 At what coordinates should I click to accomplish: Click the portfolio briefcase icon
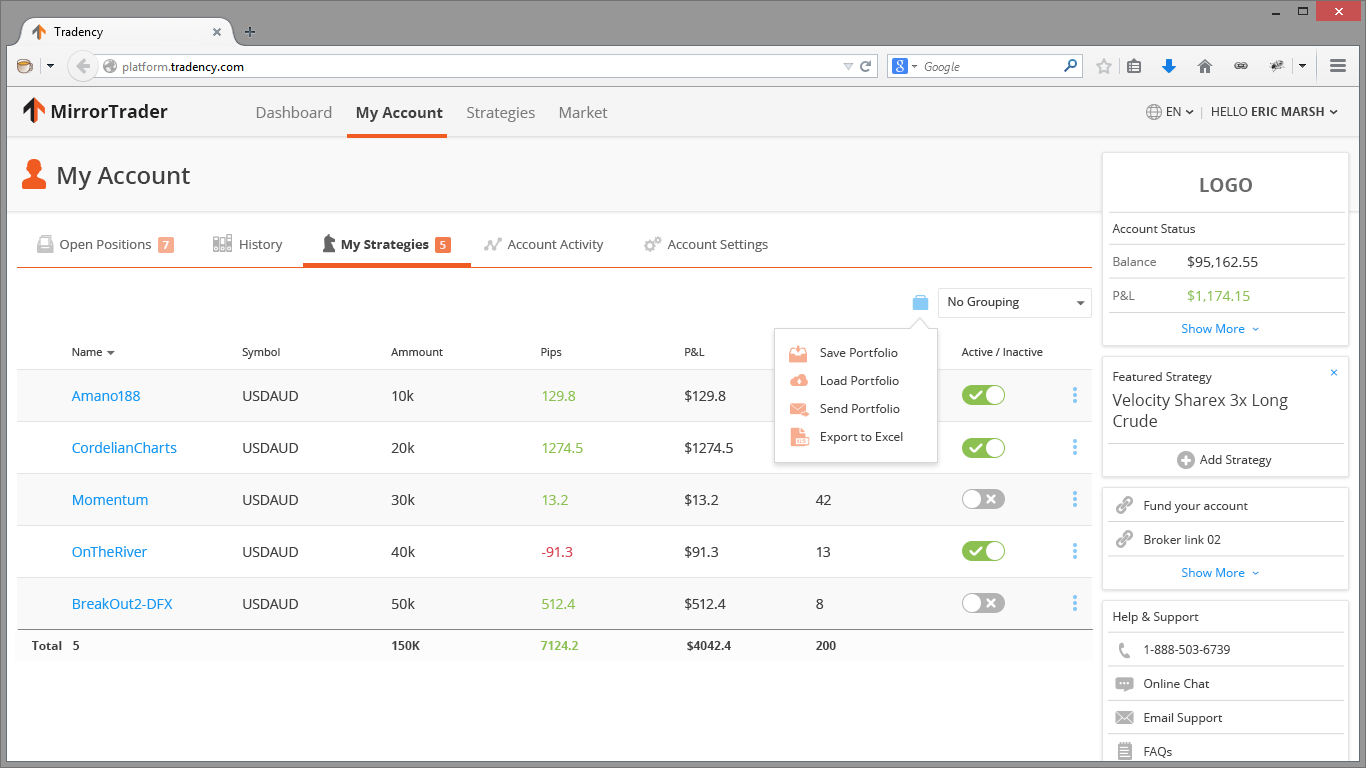tap(920, 302)
